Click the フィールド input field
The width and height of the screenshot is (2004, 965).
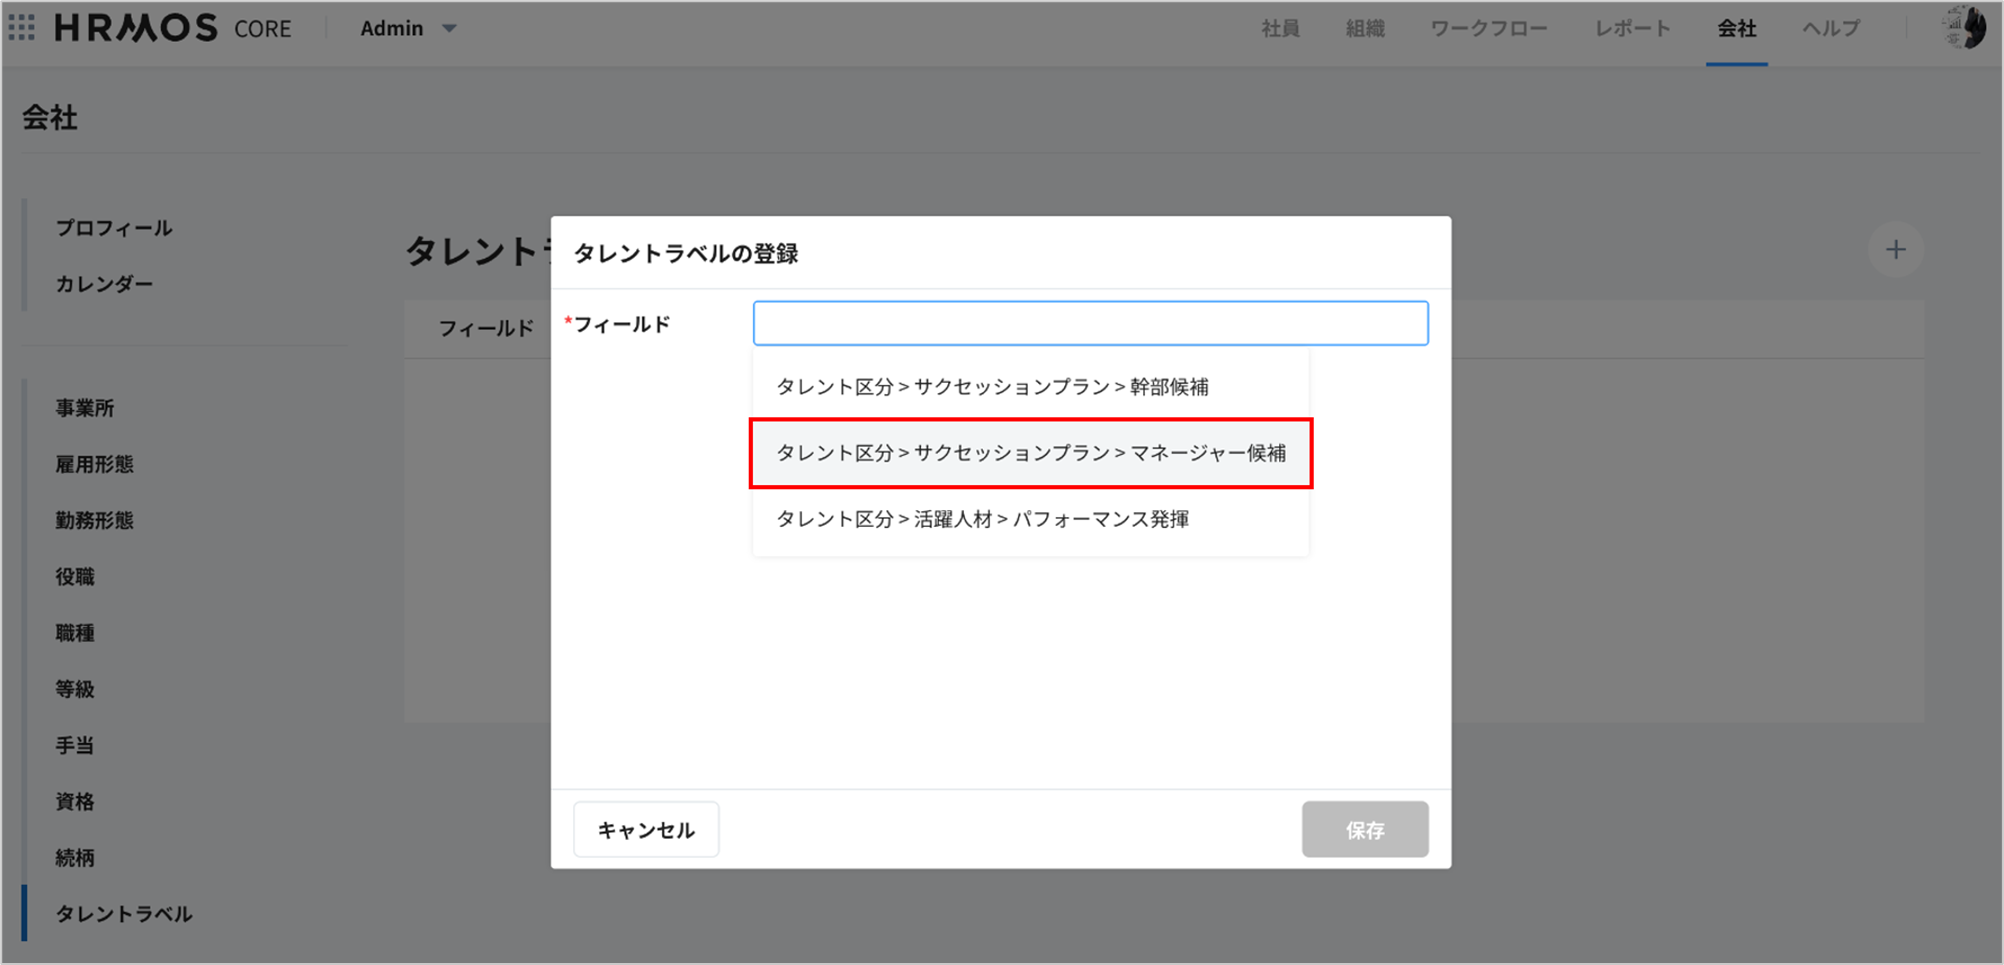click(x=1090, y=324)
